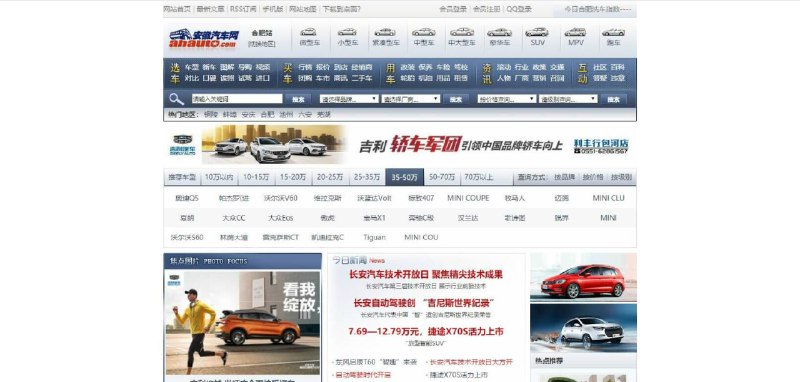Click the 会员登录 link

click(x=453, y=9)
